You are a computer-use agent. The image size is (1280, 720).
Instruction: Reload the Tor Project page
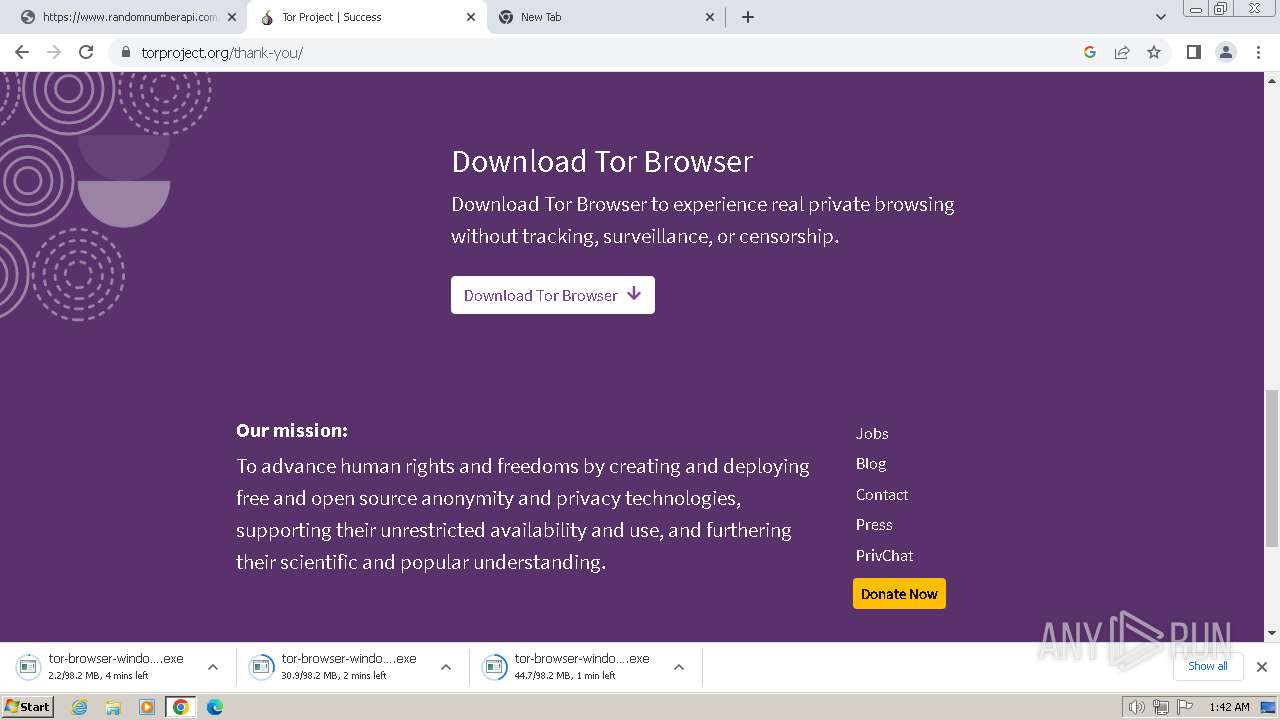point(86,52)
